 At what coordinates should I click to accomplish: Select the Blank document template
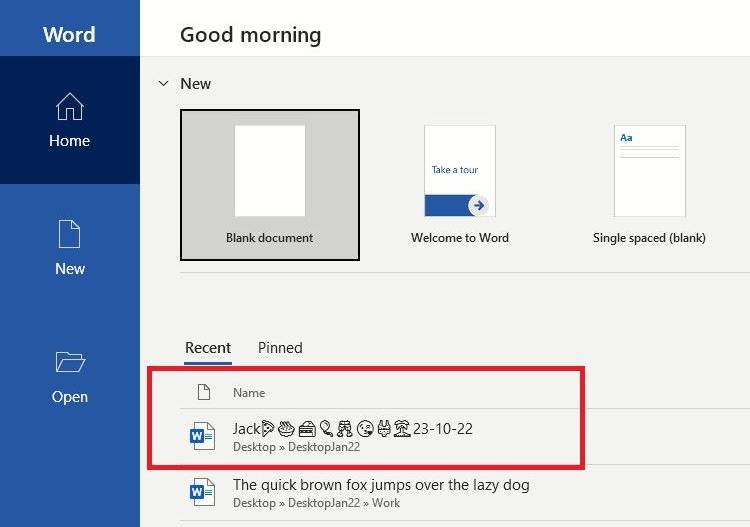click(x=270, y=185)
